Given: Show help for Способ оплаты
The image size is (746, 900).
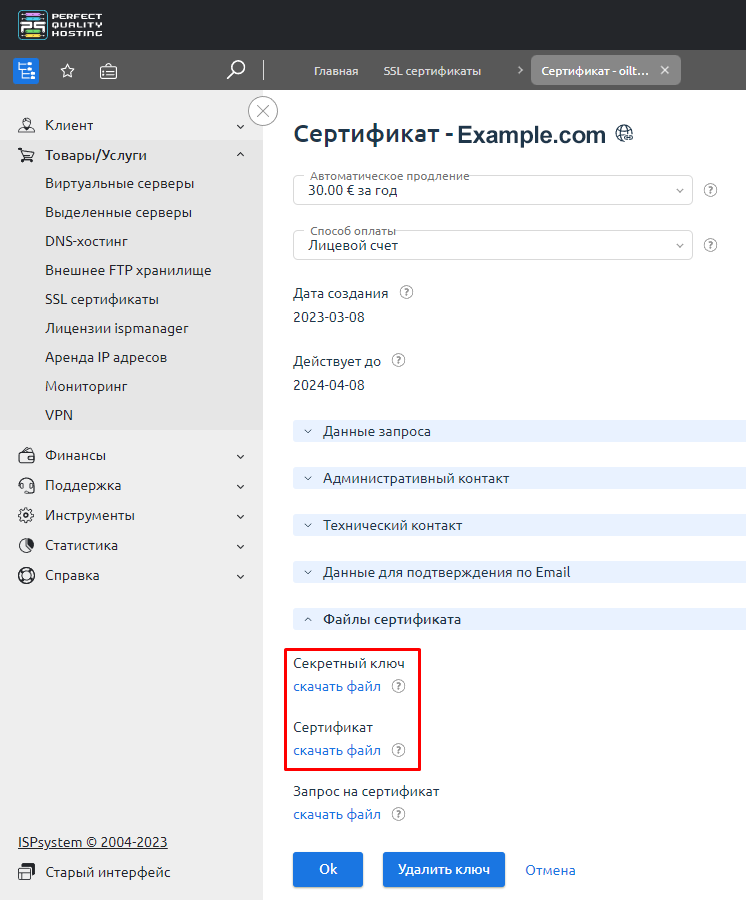Looking at the screenshot, I should coord(710,245).
